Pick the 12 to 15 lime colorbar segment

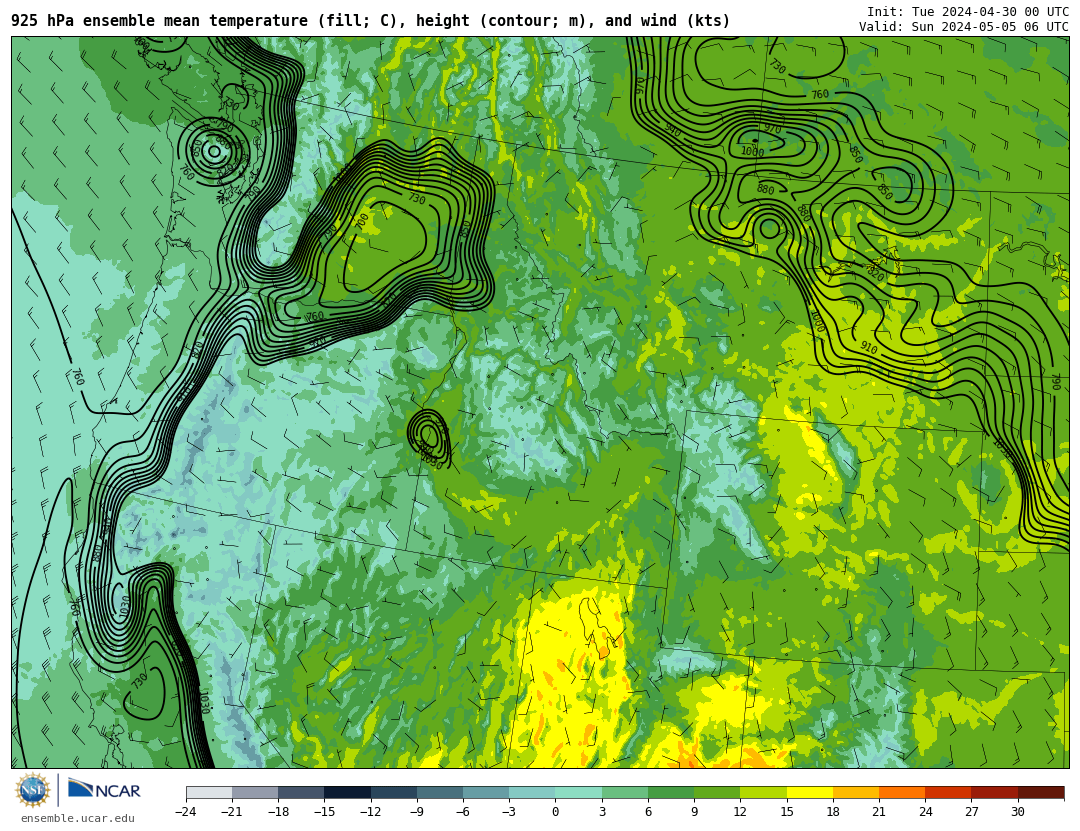click(764, 792)
